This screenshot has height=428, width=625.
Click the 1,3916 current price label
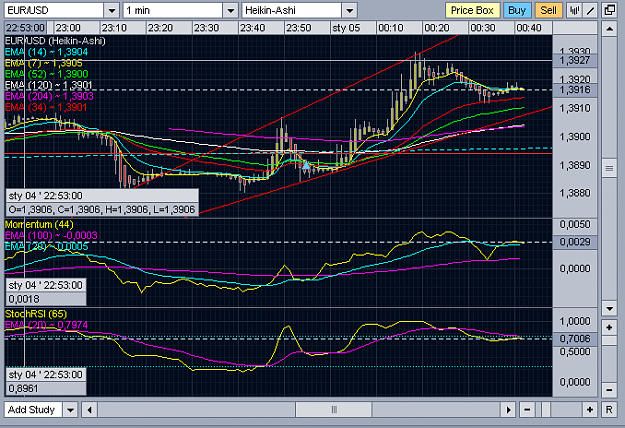coord(575,90)
